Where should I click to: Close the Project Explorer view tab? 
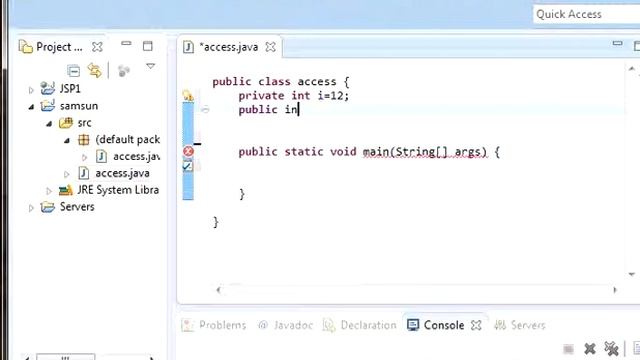point(97,47)
